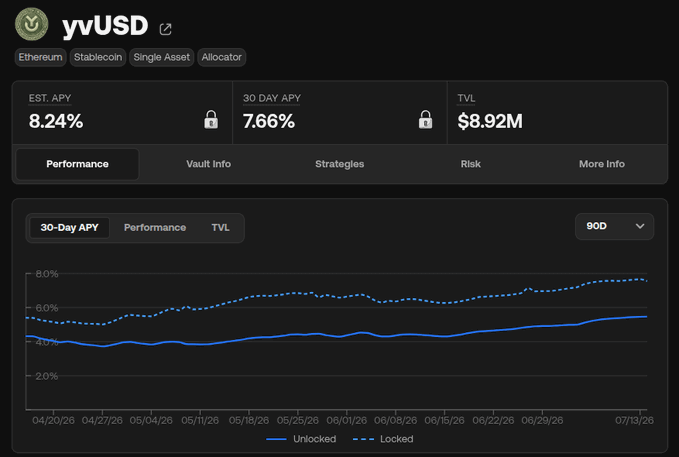Click the EST. APY label
Image resolution: width=679 pixels, height=457 pixels.
click(50, 98)
